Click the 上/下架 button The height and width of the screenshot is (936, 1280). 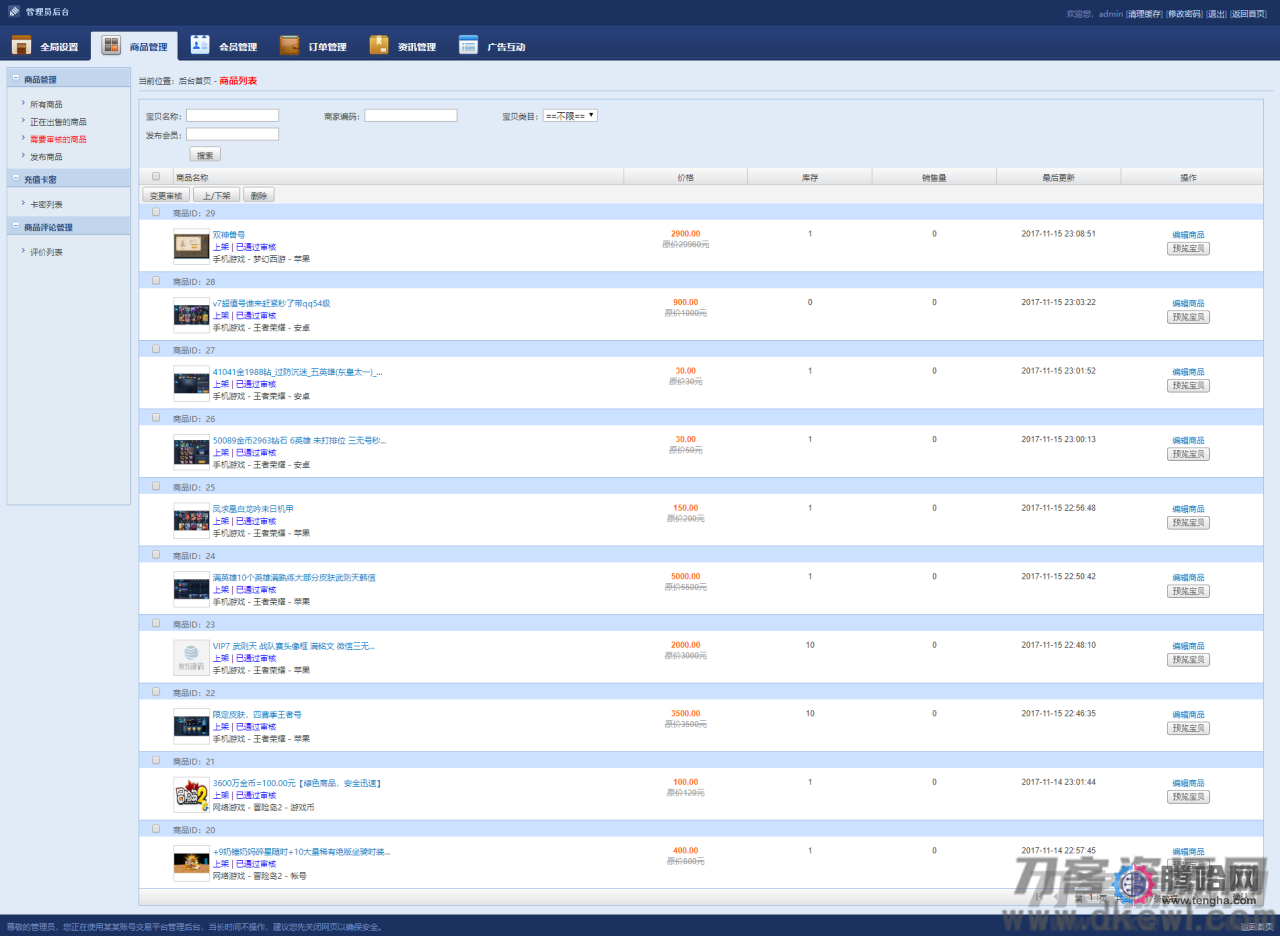pos(215,195)
